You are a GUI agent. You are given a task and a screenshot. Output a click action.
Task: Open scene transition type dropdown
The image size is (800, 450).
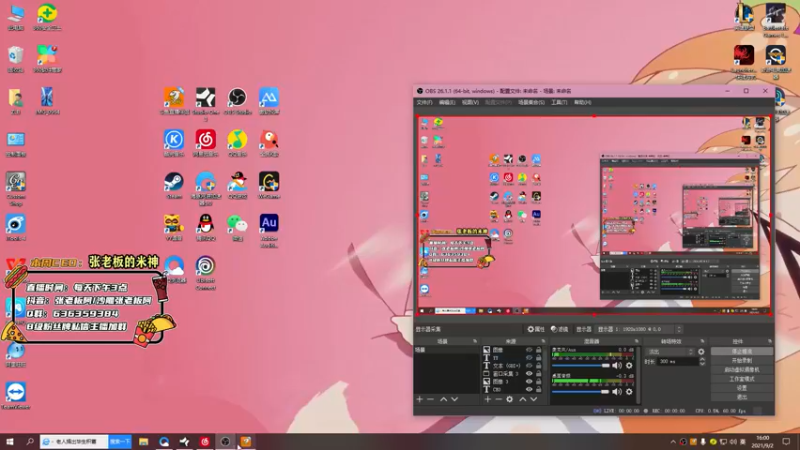tap(669, 352)
